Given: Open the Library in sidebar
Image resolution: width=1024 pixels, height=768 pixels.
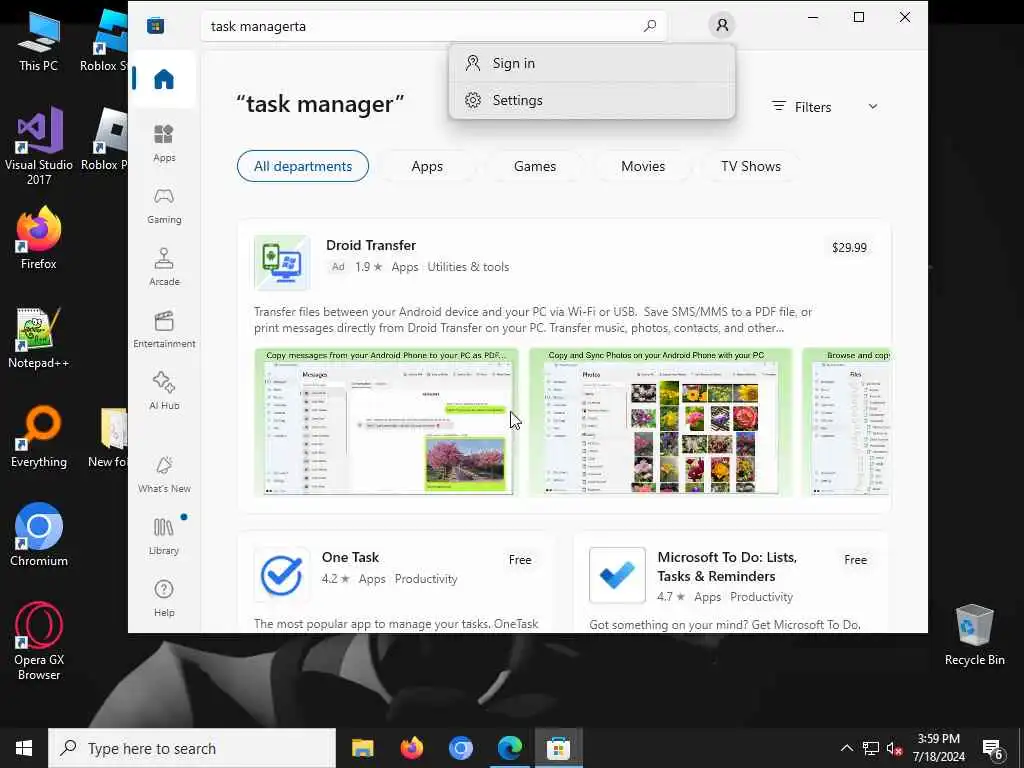Looking at the screenshot, I should point(164,536).
